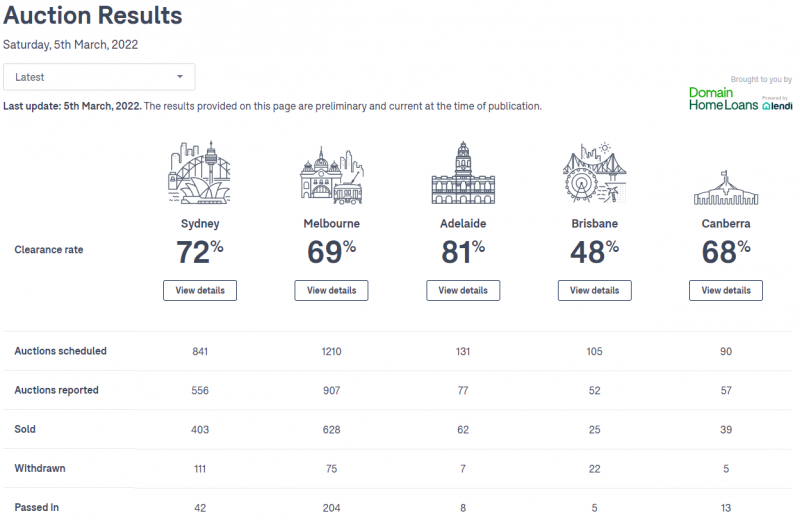The width and height of the screenshot is (800, 527).
Task: Click Sydney's 72% clearance rate
Action: [200, 252]
